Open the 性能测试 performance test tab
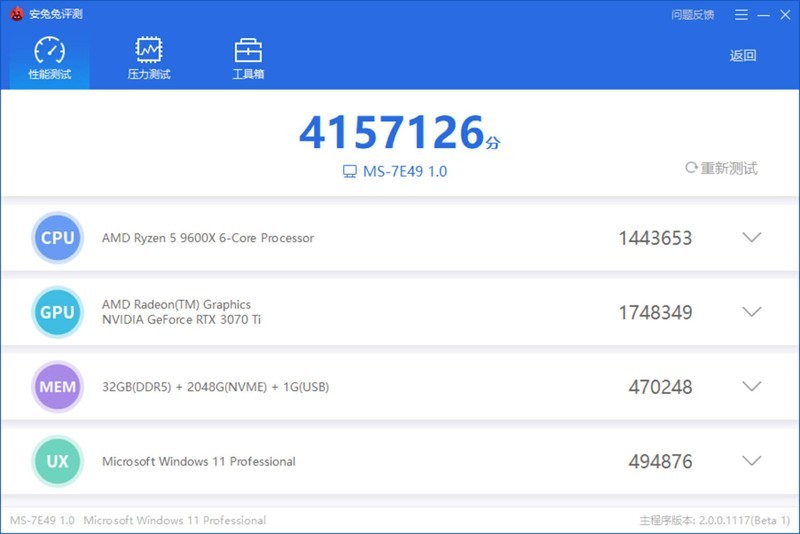800x534 pixels. click(49, 59)
